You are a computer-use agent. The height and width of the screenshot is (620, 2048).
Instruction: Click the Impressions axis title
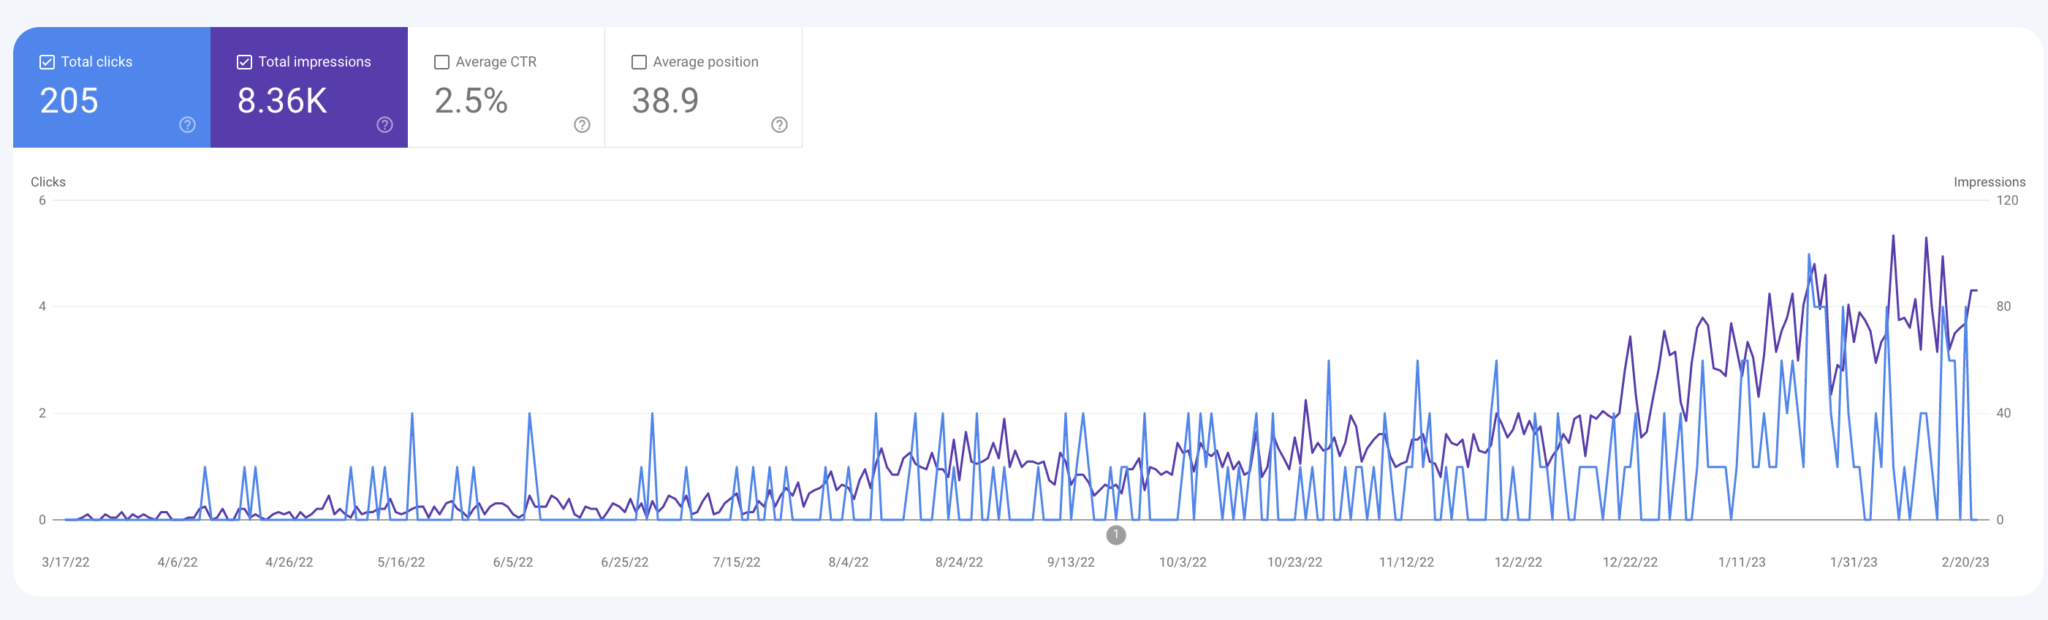(x=1989, y=182)
